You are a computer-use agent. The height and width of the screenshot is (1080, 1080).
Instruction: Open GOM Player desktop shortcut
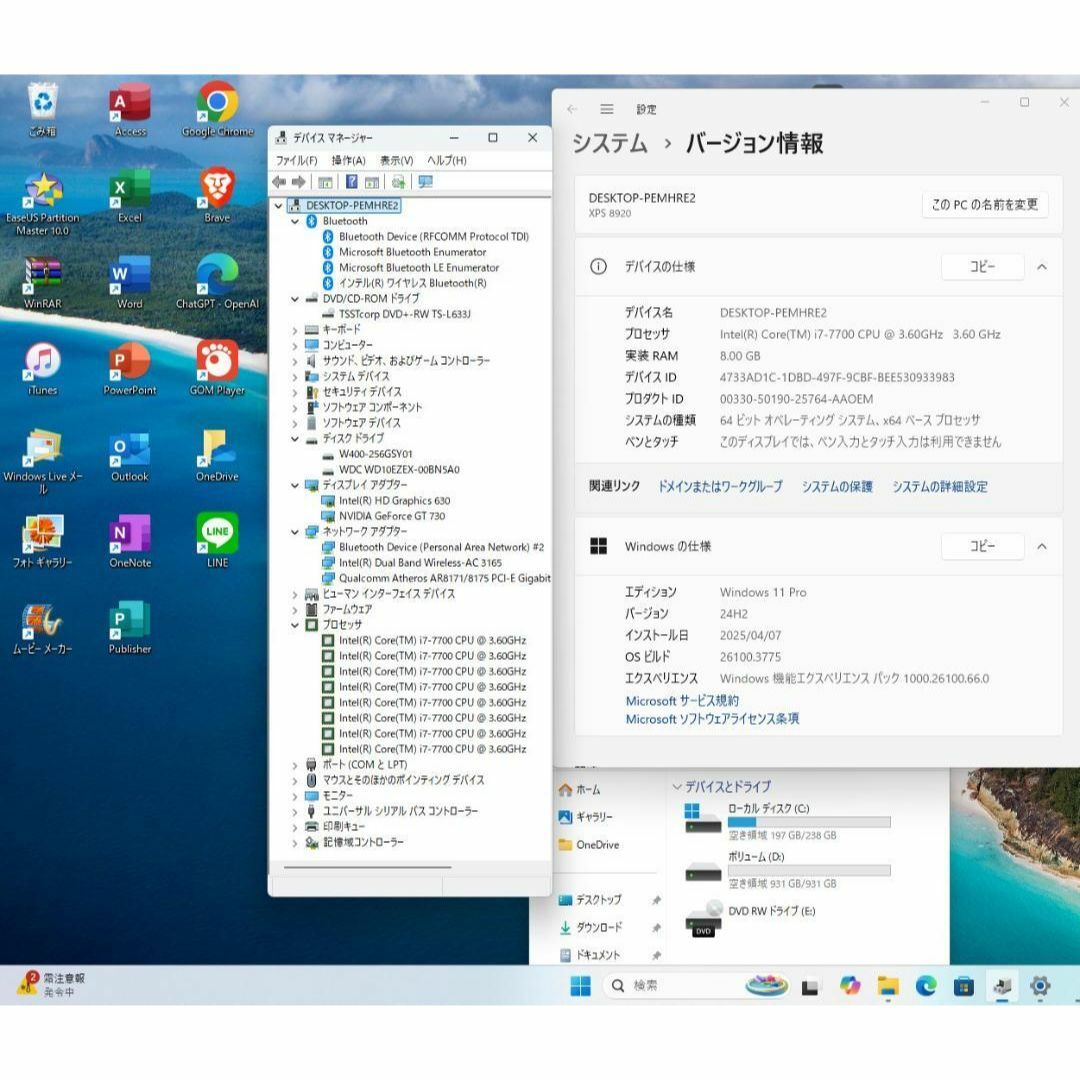pyautogui.click(x=217, y=368)
